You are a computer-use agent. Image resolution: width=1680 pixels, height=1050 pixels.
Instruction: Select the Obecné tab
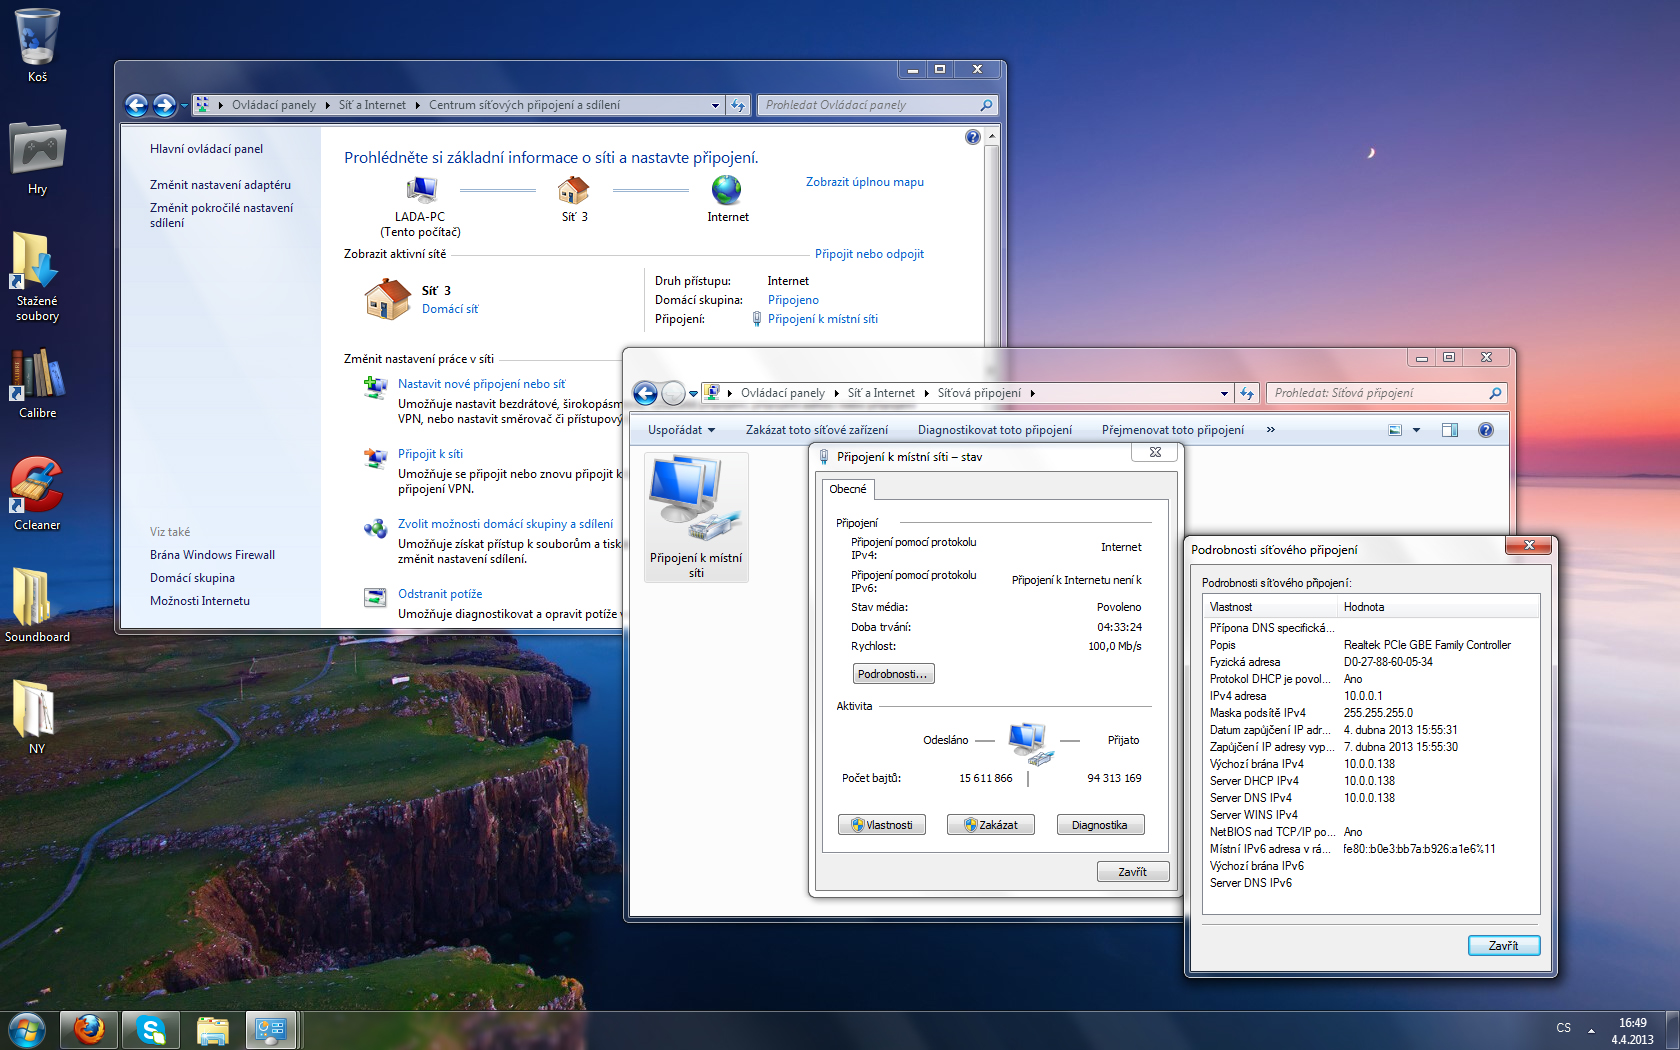pyautogui.click(x=848, y=489)
